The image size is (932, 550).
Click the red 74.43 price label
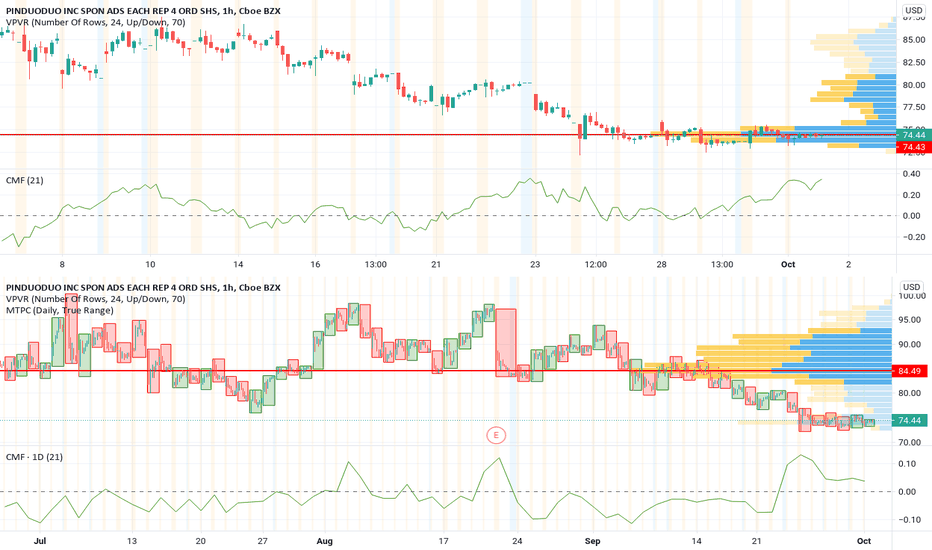coord(914,147)
